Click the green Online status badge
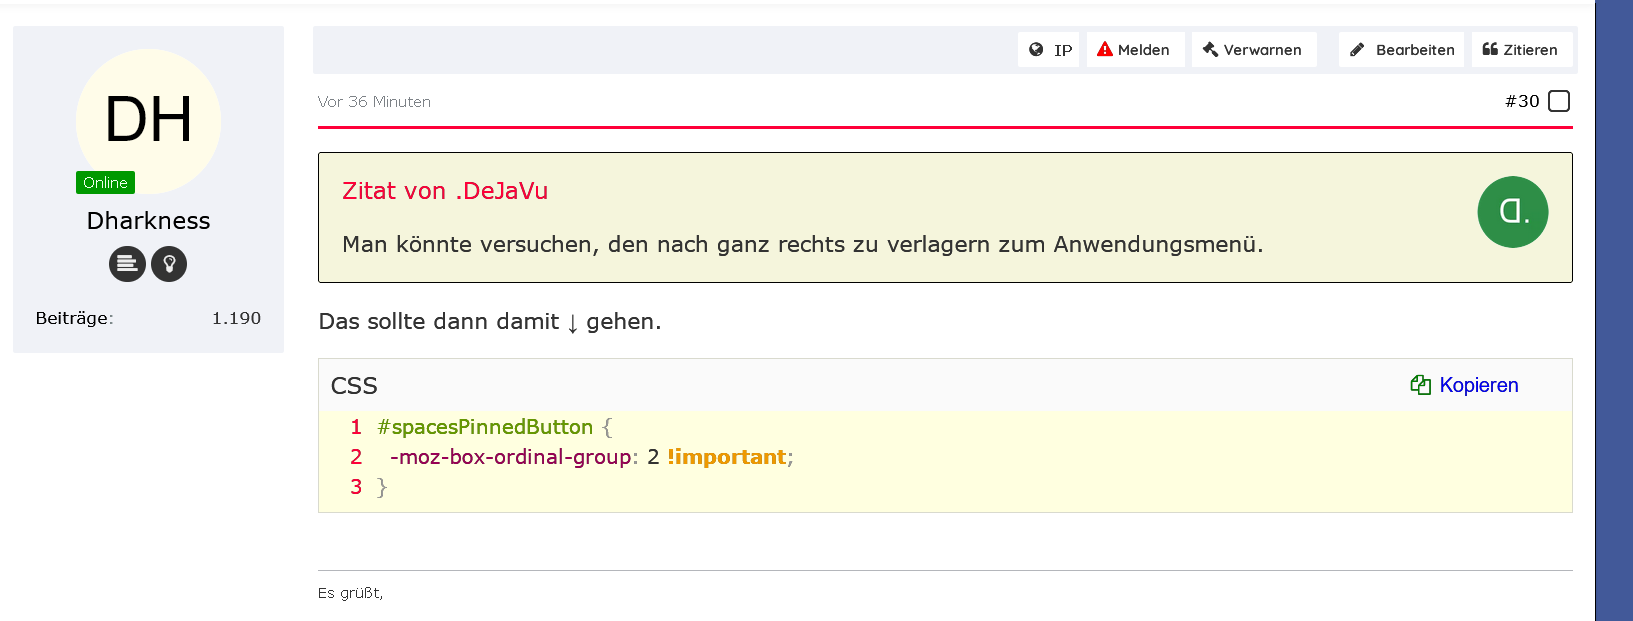The width and height of the screenshot is (1633, 621). tap(105, 183)
